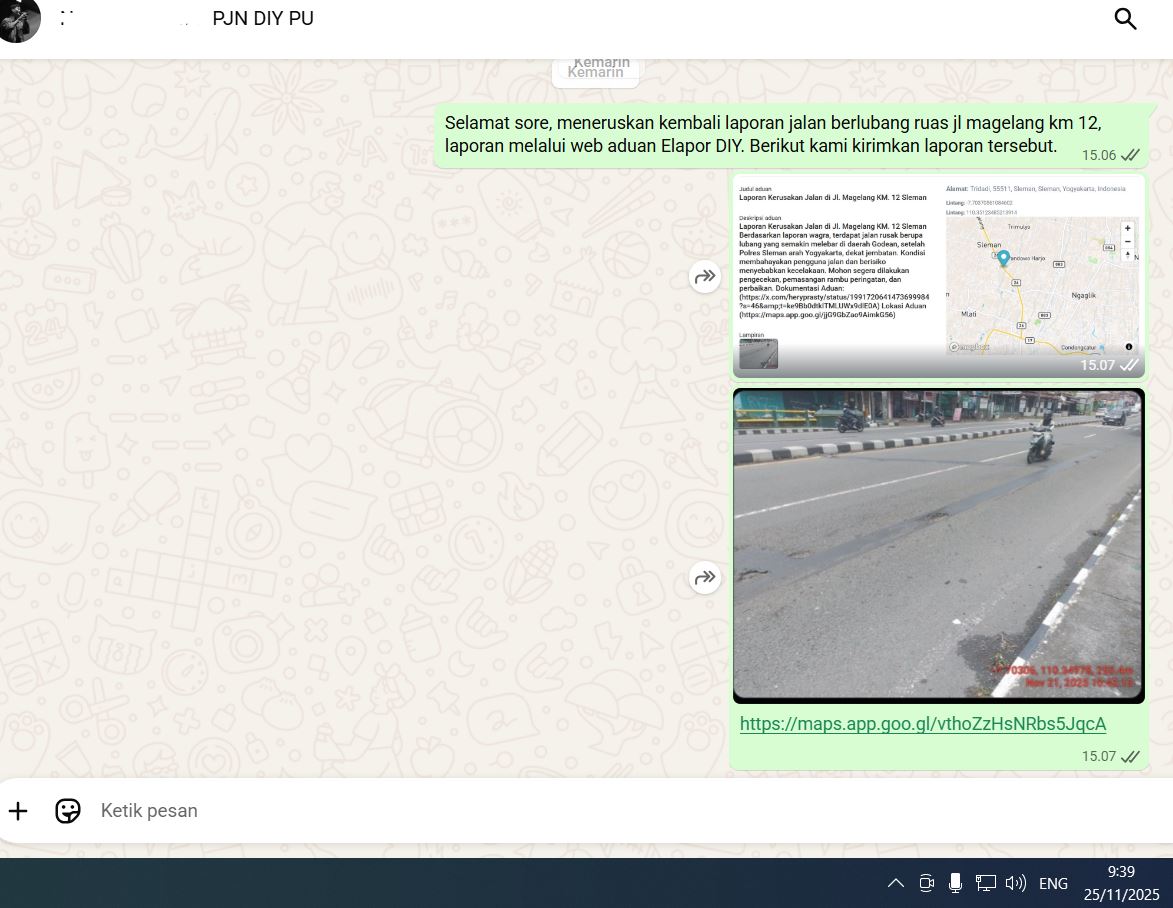Click the volume speaker icon
1173x908 pixels.
point(1015,883)
